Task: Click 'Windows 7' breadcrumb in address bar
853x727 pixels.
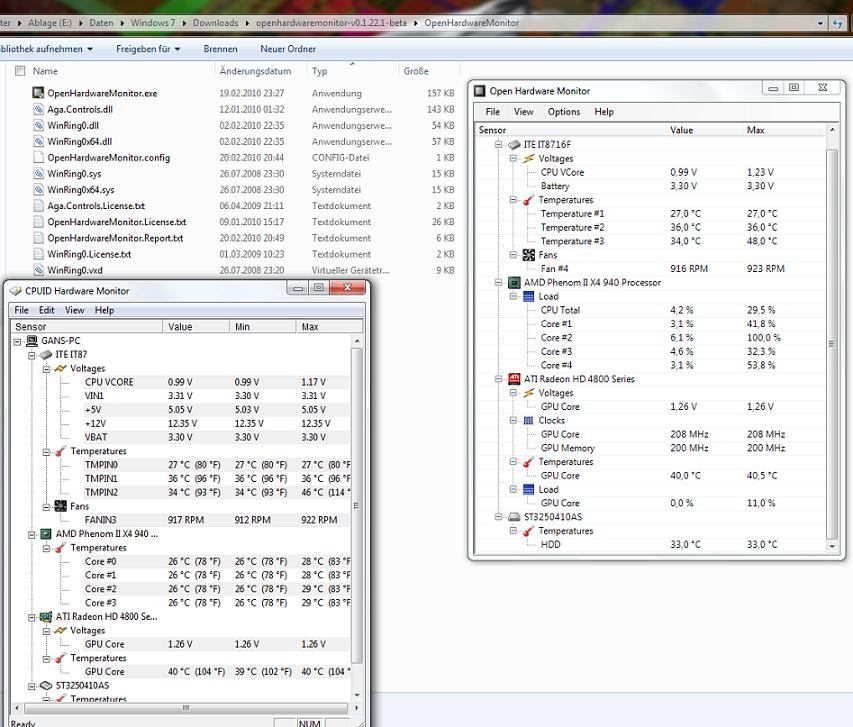Action: [x=153, y=23]
